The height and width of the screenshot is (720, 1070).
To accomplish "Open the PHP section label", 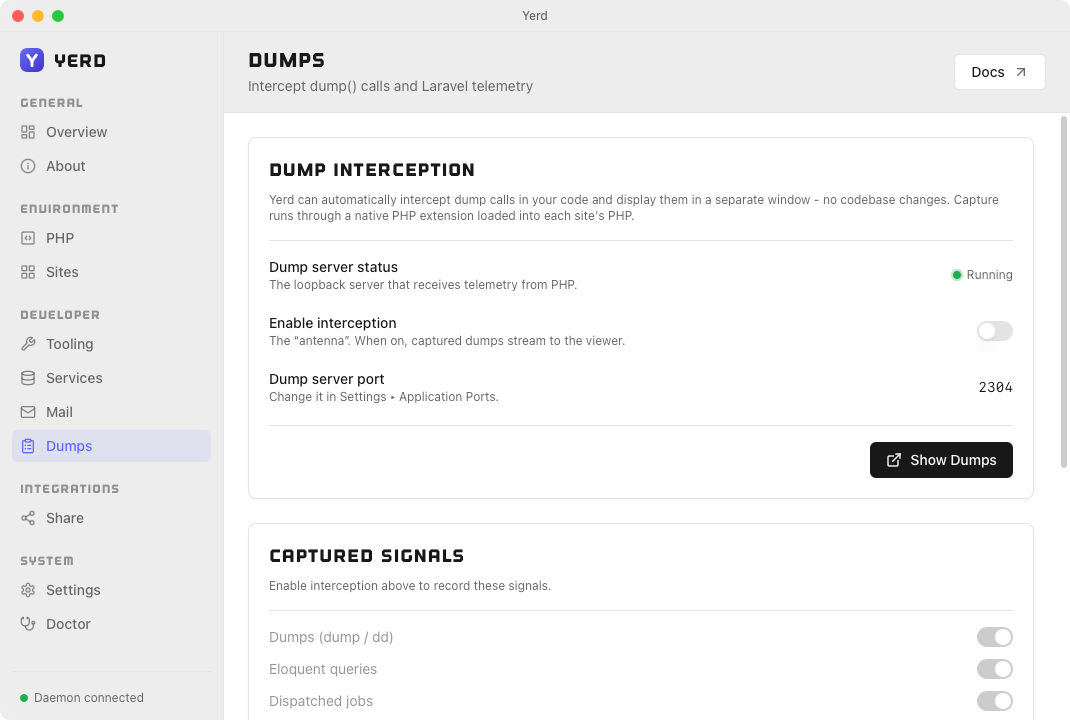I will pos(60,238).
